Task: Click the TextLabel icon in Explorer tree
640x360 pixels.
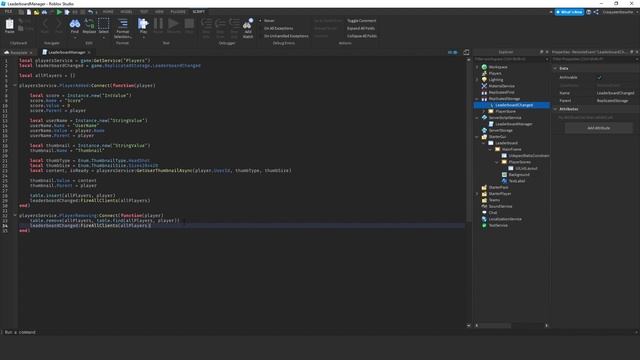Action: [x=504, y=181]
